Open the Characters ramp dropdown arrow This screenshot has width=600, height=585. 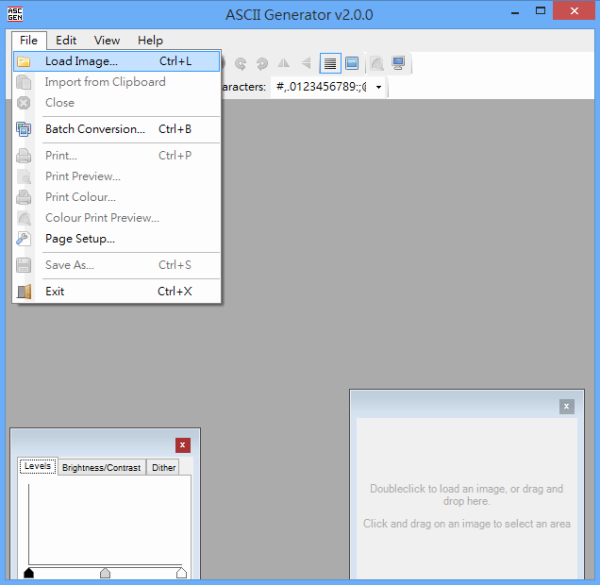[378, 87]
